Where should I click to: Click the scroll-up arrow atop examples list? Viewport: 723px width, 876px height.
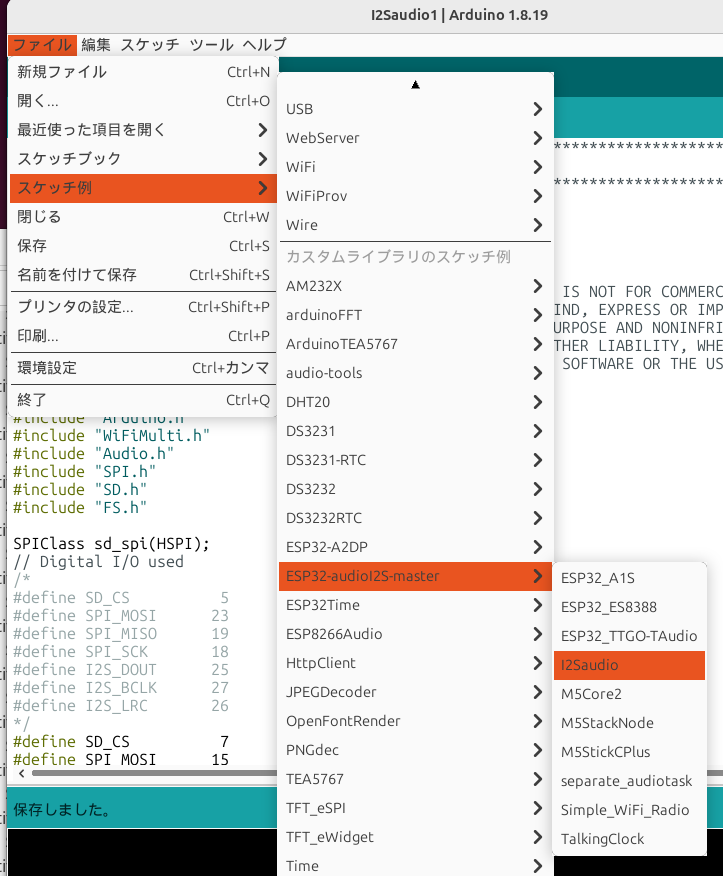click(415, 85)
